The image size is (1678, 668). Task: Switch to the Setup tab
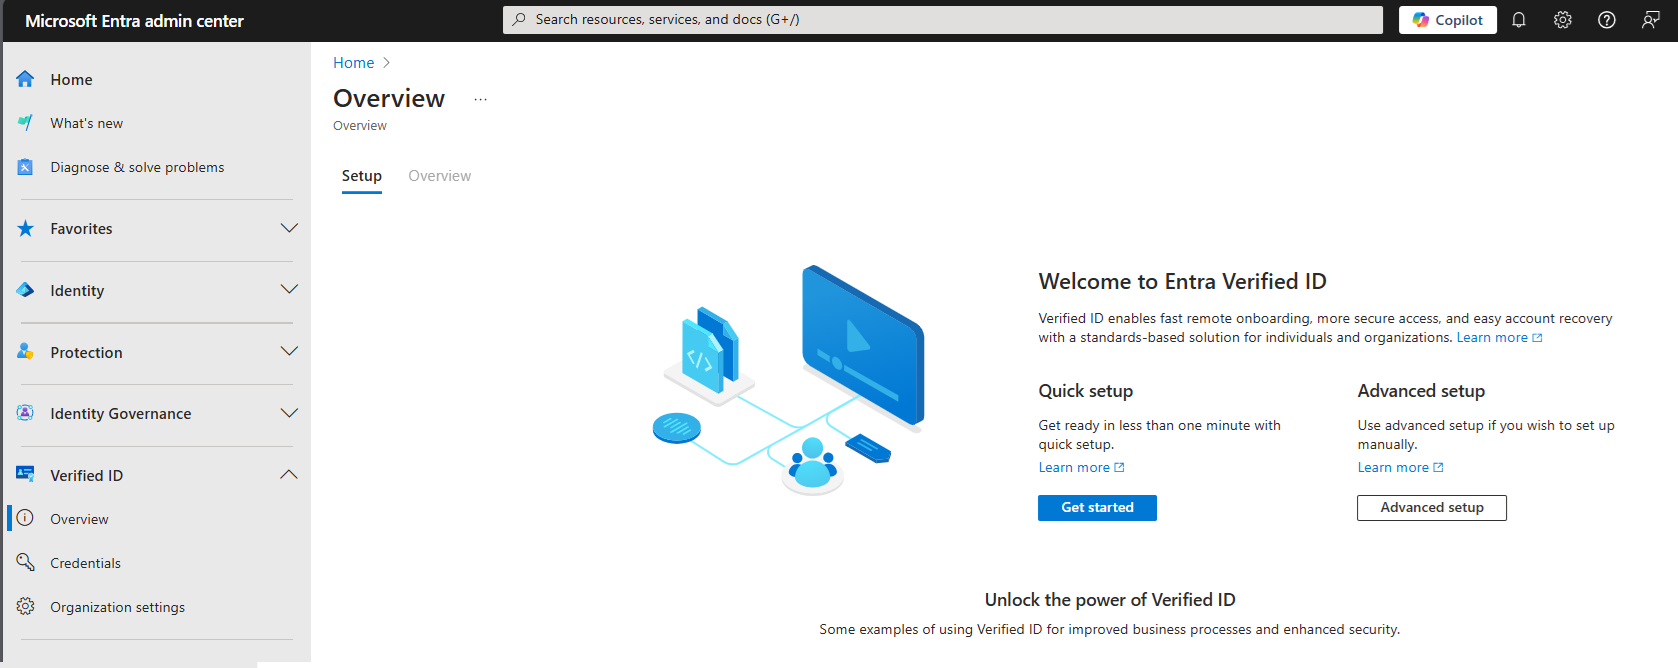click(x=362, y=177)
